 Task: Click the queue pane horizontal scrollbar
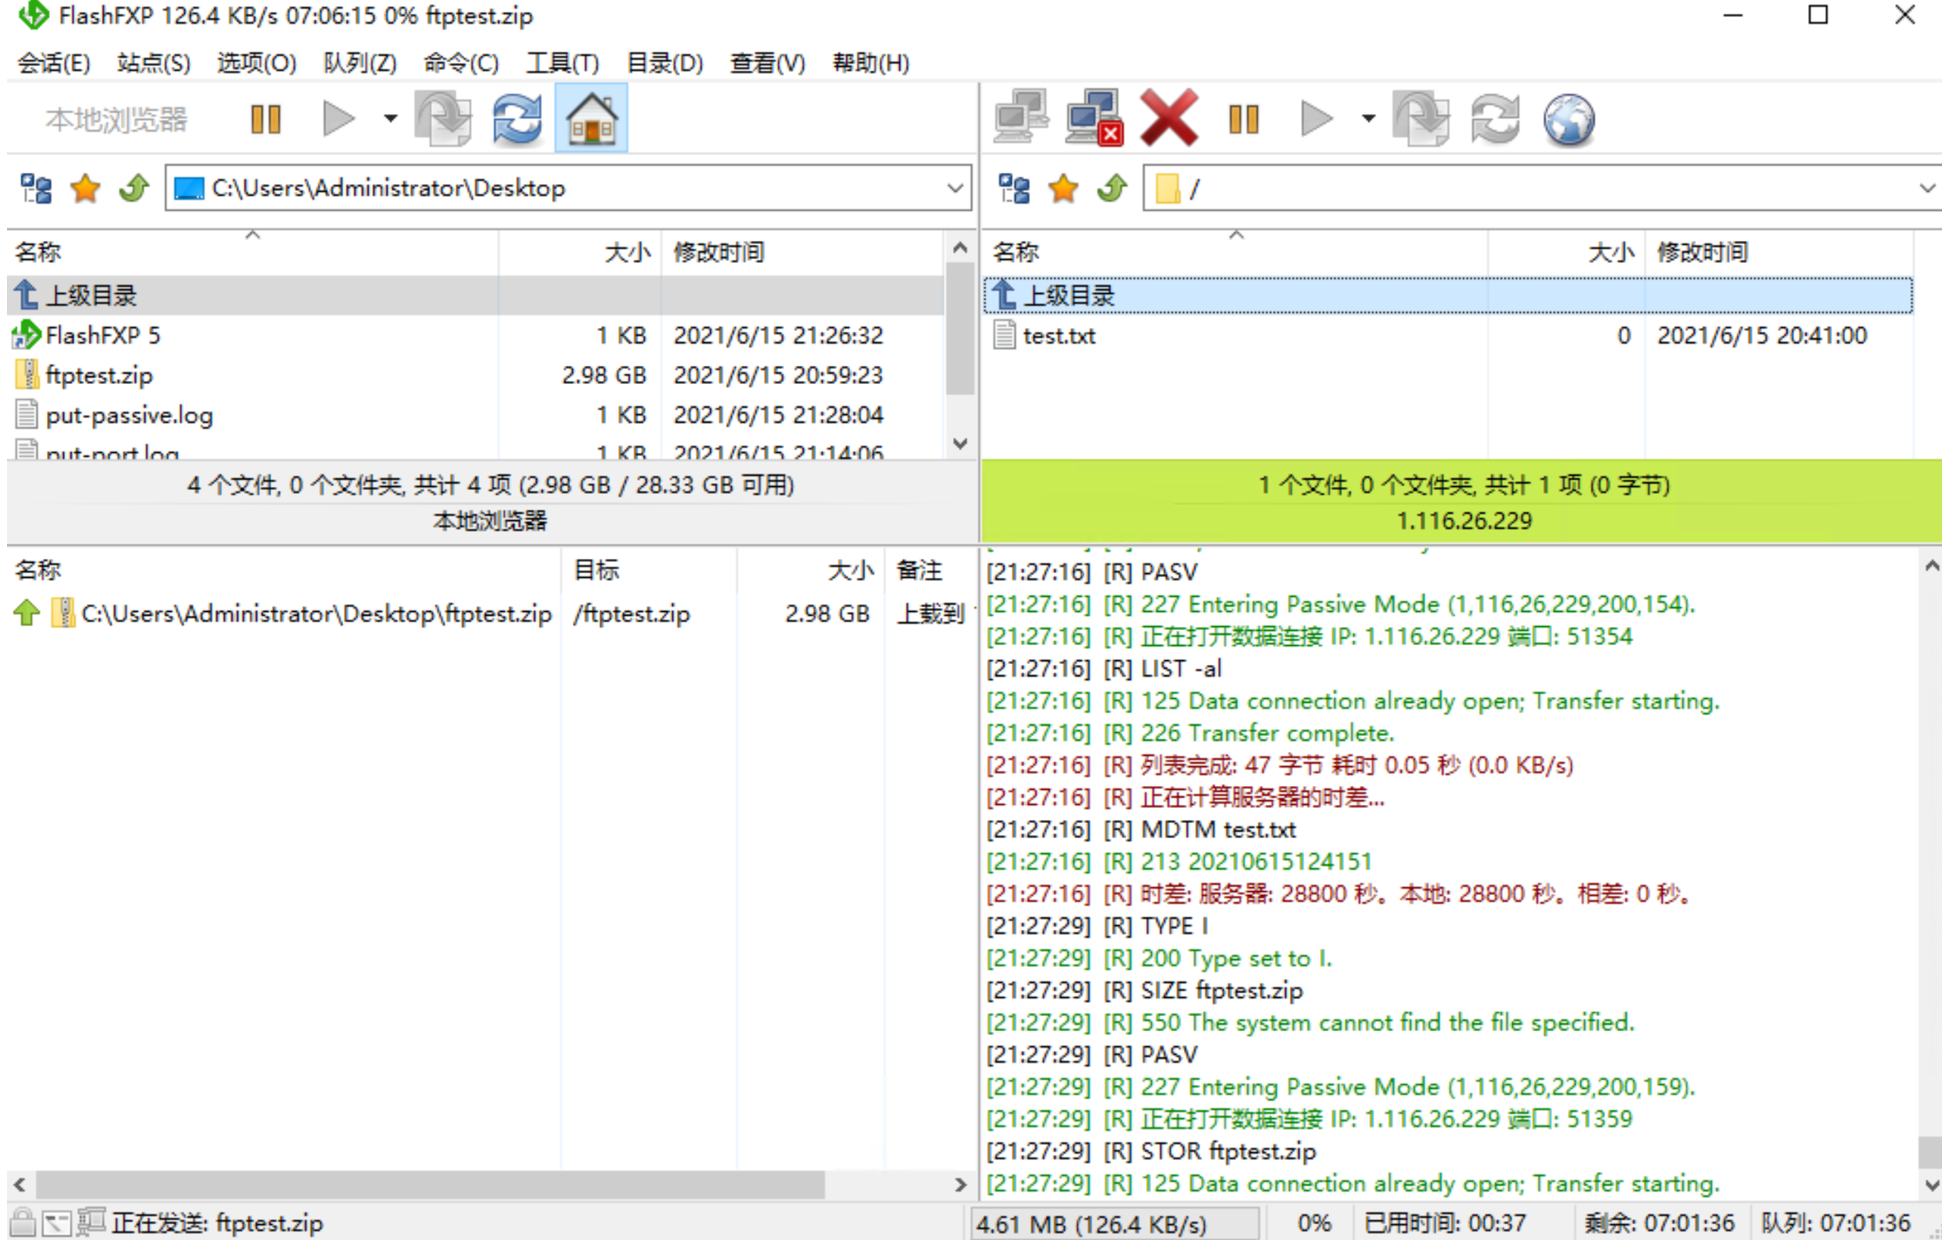(x=431, y=1184)
